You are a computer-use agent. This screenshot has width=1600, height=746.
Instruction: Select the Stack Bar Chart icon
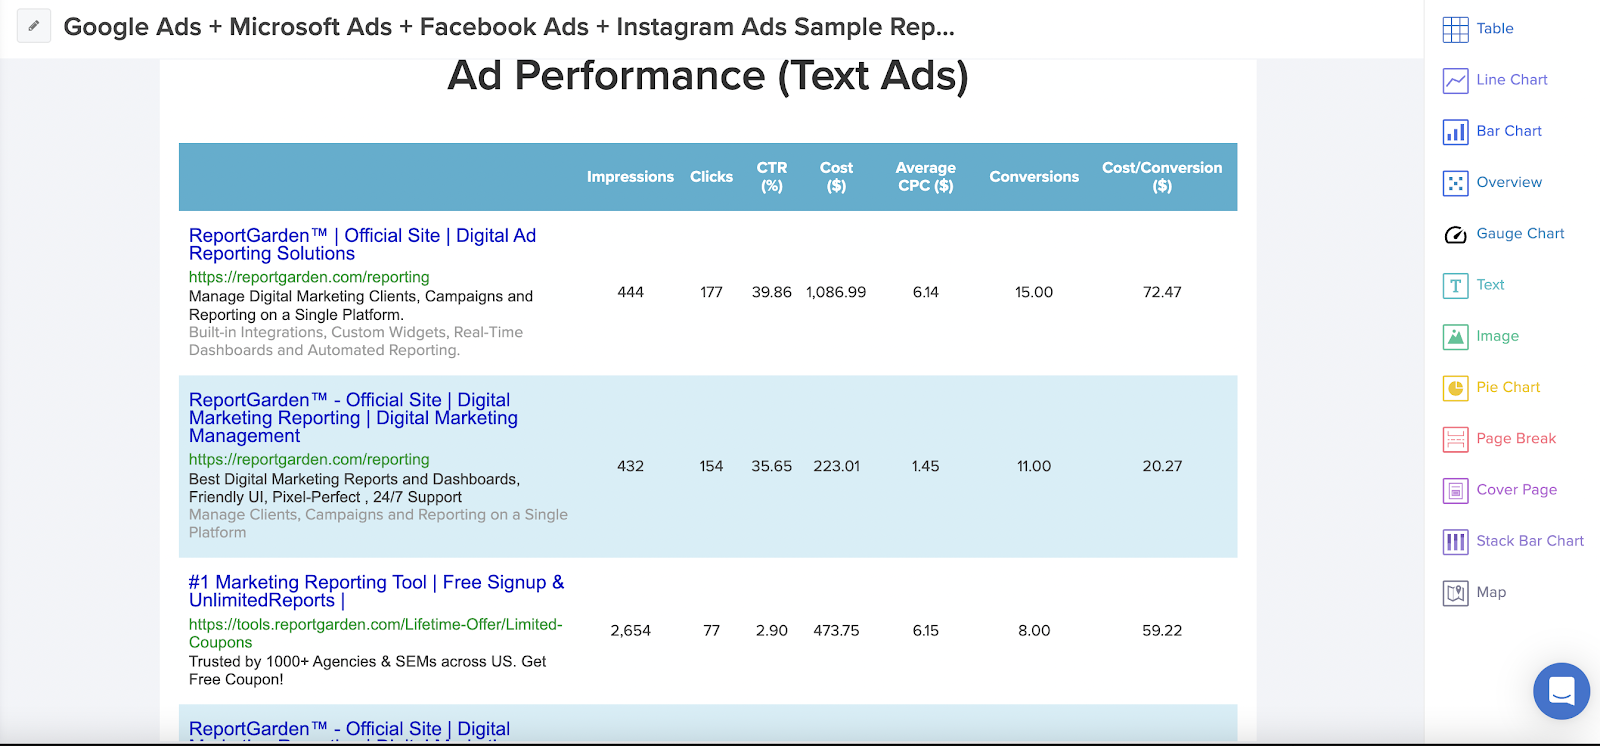pos(1455,542)
